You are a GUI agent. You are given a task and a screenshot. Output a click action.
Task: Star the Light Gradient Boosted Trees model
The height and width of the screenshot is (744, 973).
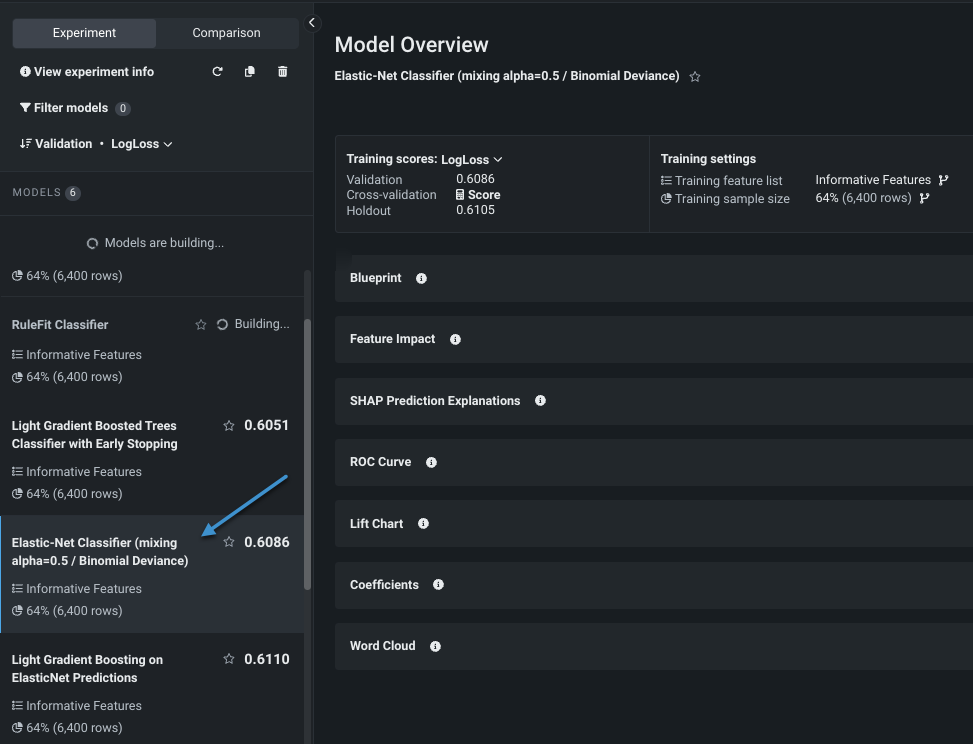tap(229, 426)
